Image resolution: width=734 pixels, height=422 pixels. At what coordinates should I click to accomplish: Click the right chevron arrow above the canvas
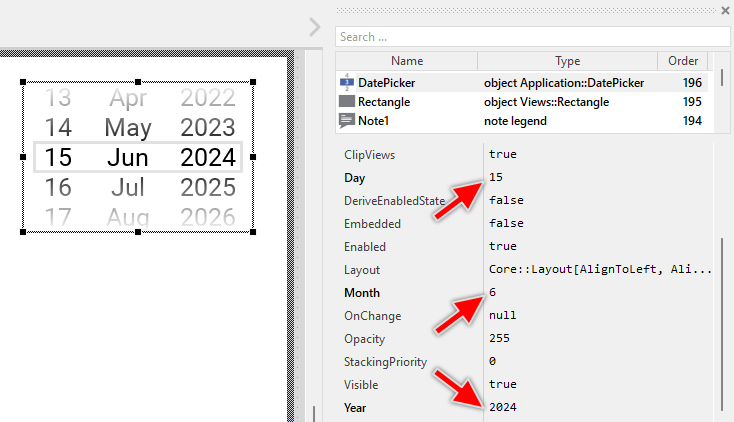click(x=315, y=27)
